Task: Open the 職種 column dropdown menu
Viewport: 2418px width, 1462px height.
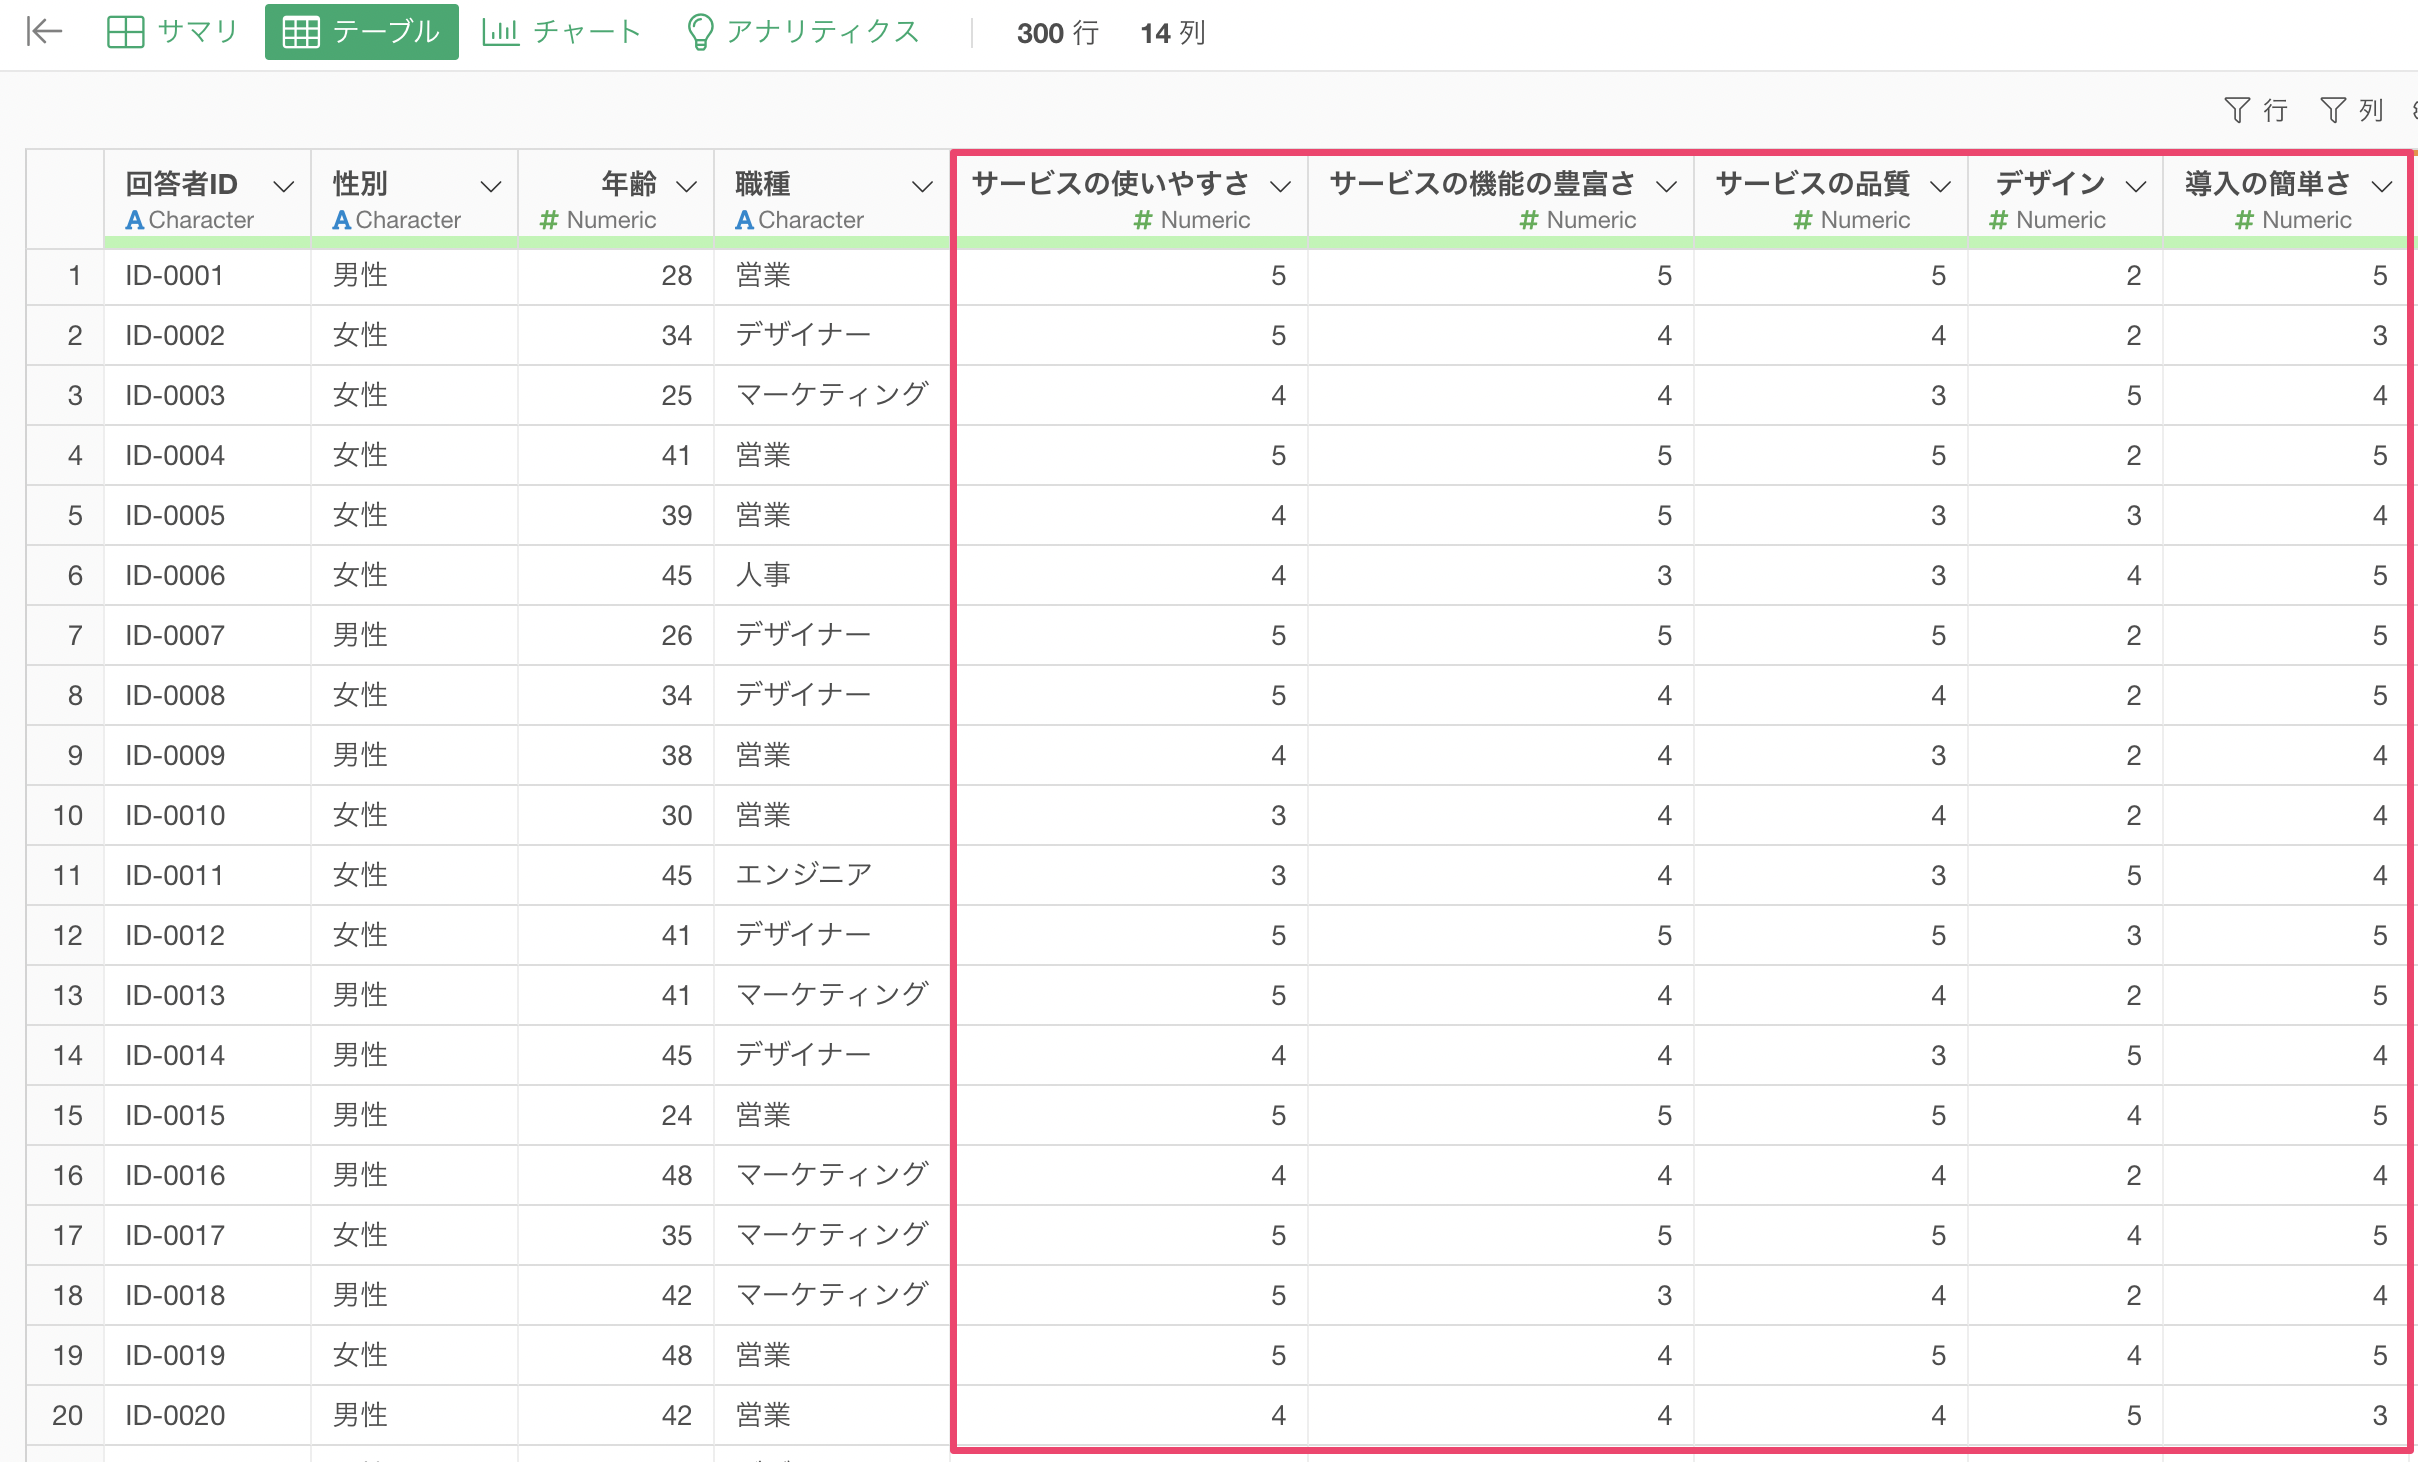Action: [922, 186]
